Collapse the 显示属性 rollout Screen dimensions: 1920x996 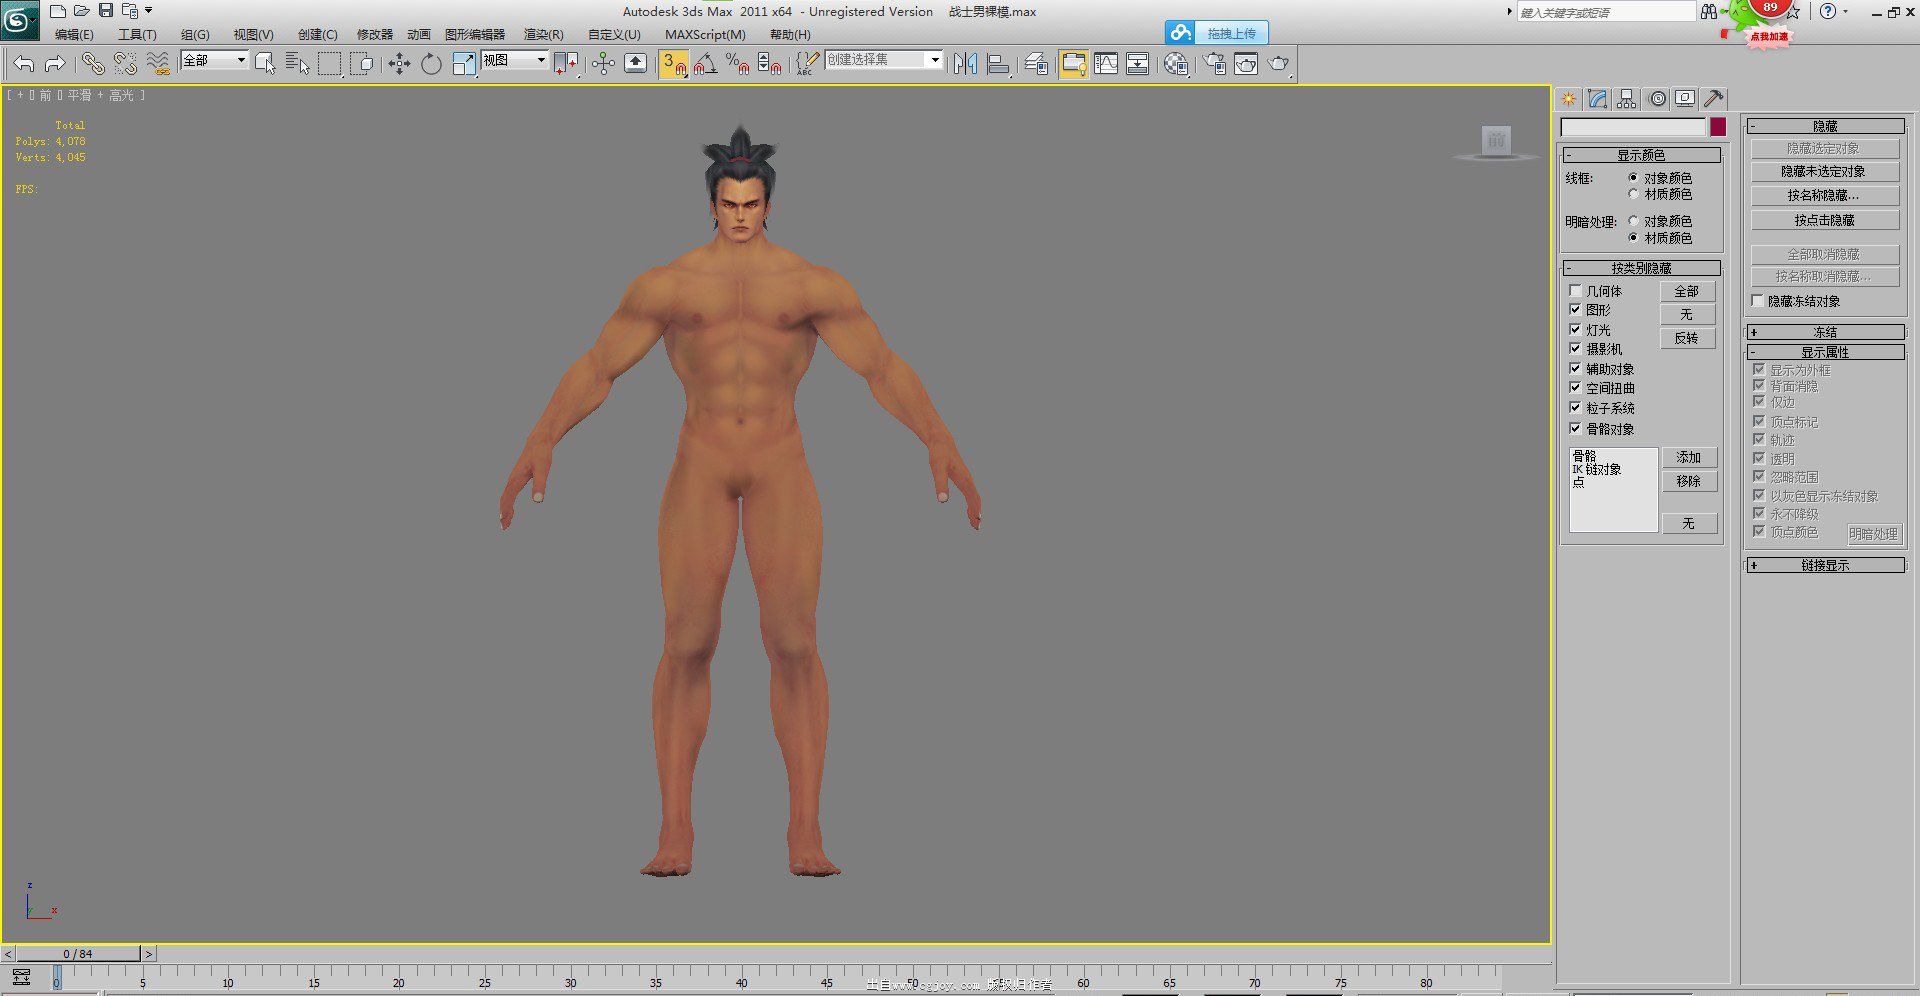1825,352
